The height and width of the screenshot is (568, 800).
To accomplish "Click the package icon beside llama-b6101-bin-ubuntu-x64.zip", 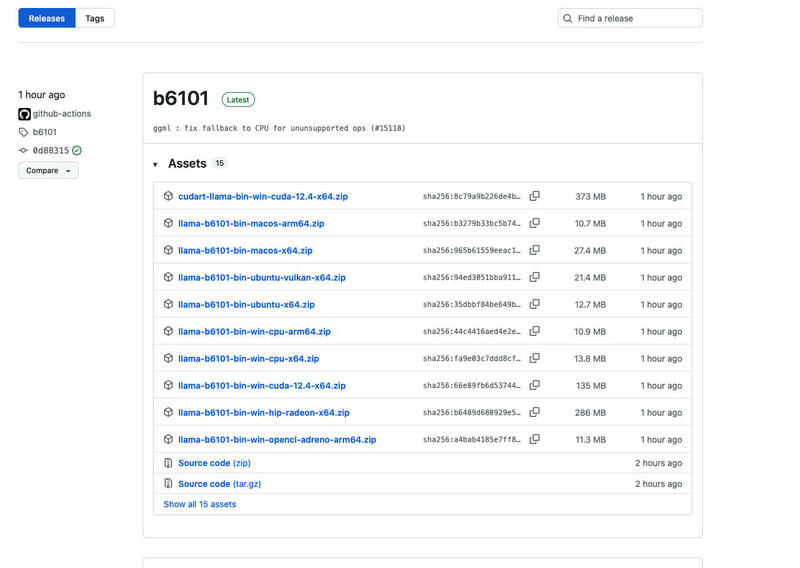I will coord(169,305).
